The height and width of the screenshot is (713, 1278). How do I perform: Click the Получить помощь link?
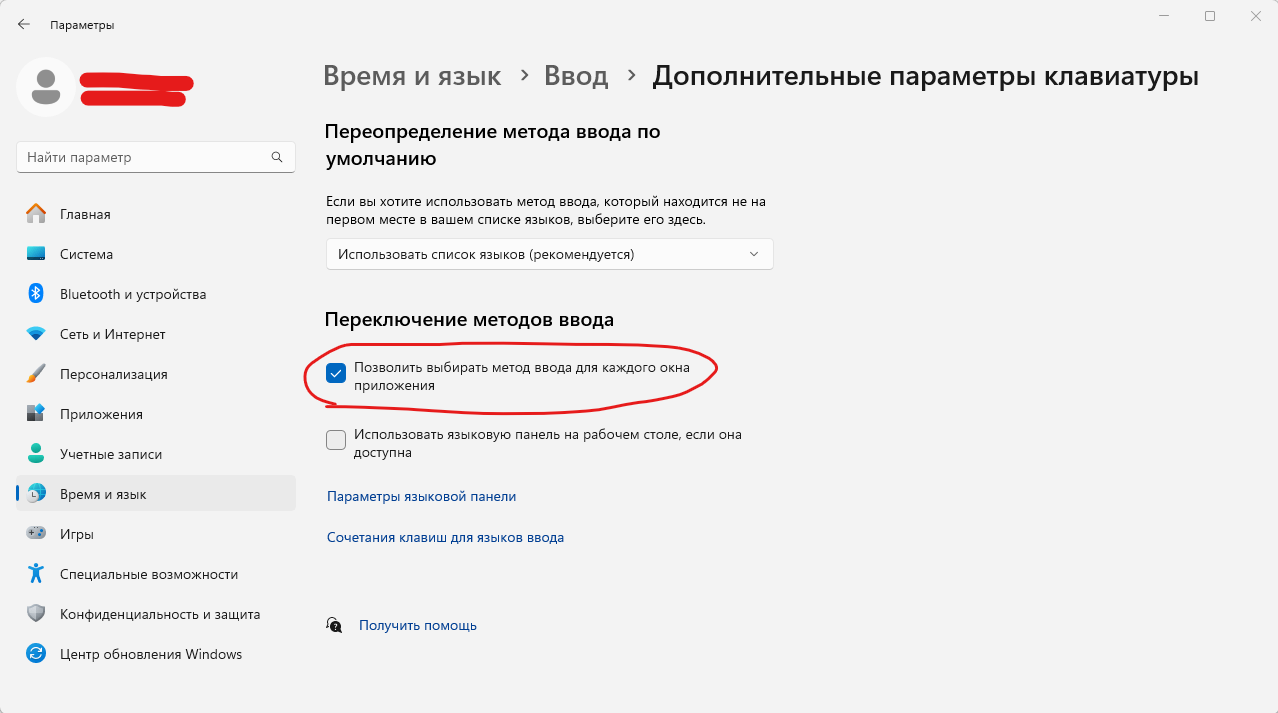pos(417,625)
